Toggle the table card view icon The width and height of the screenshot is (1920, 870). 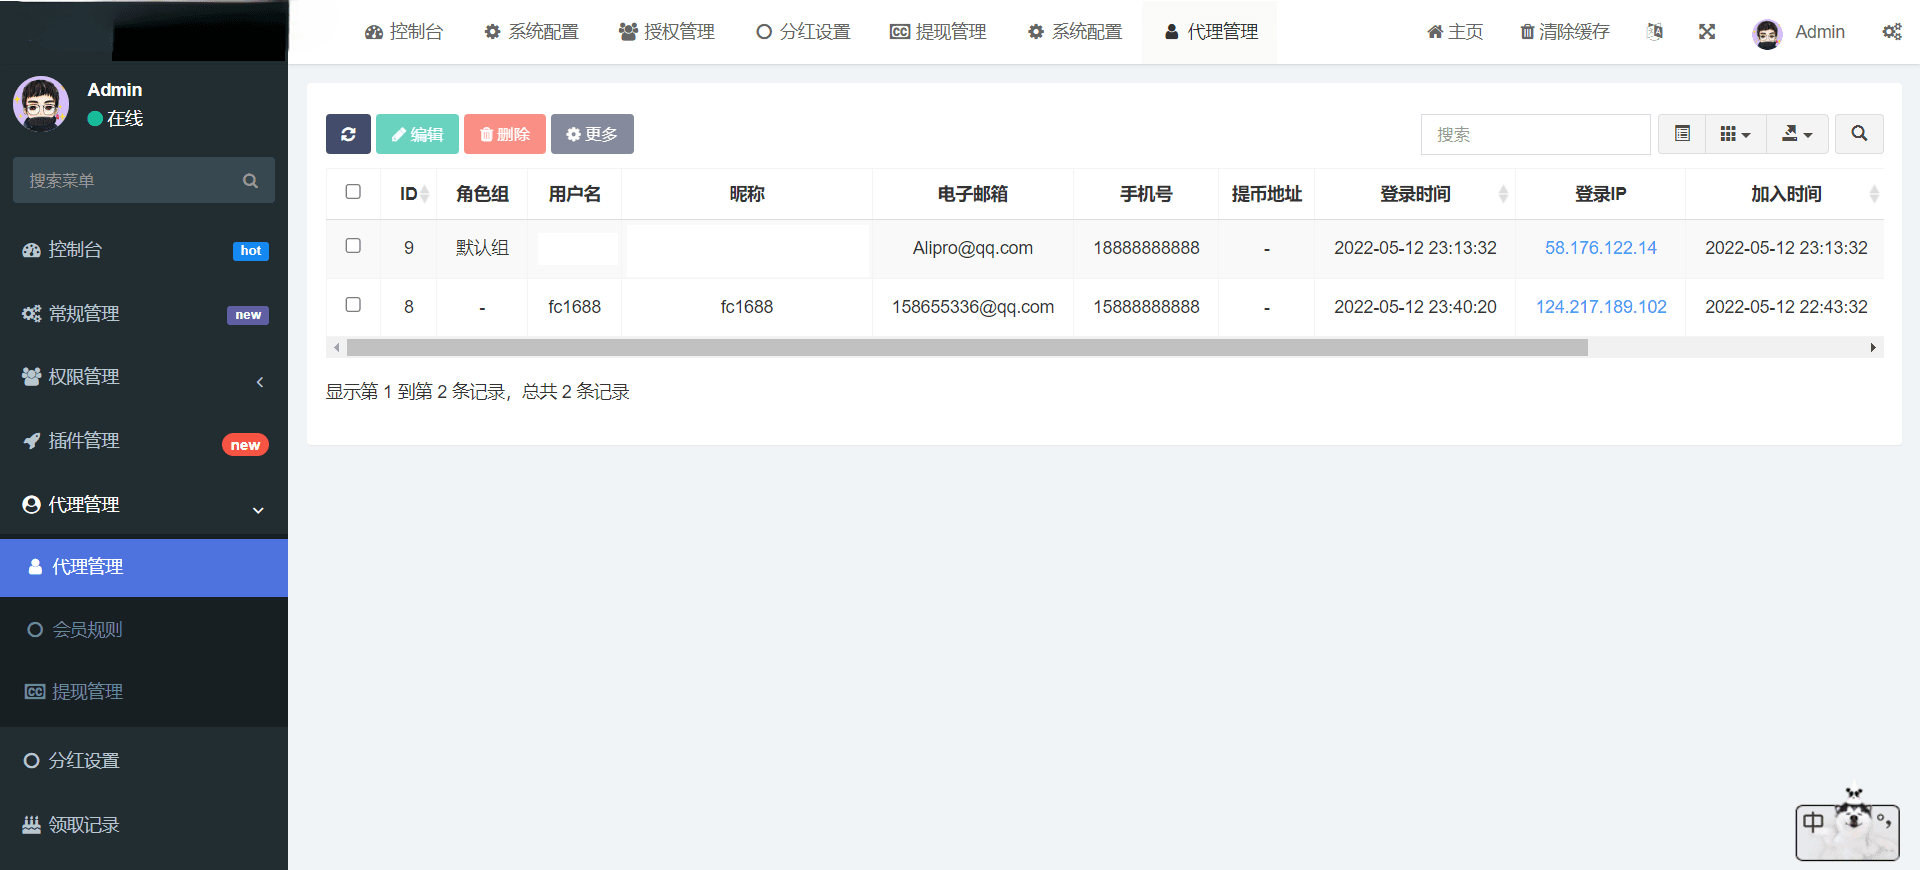1682,134
